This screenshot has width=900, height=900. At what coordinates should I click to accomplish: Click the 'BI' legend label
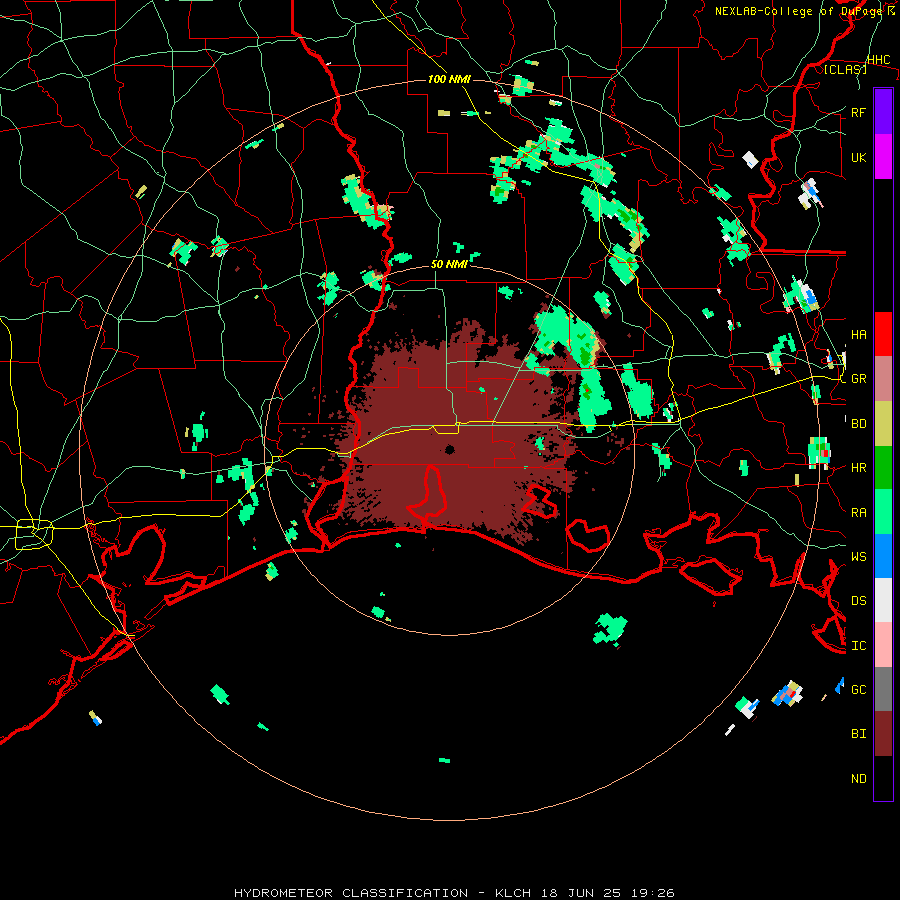click(859, 734)
